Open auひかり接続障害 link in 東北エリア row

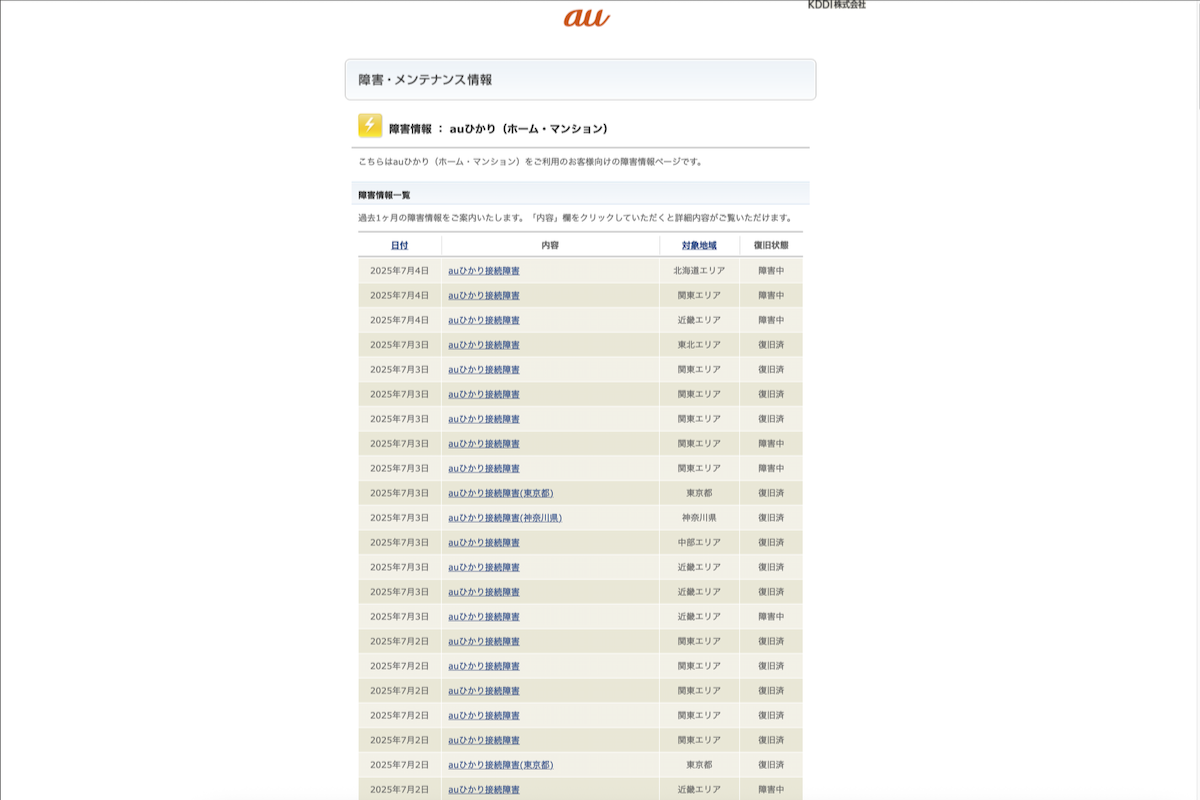484,345
